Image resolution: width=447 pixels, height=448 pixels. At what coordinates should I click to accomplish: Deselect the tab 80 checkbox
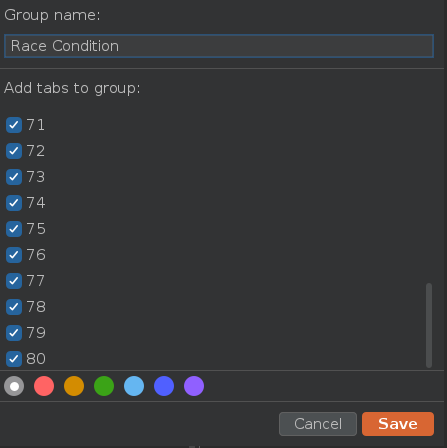point(14,359)
